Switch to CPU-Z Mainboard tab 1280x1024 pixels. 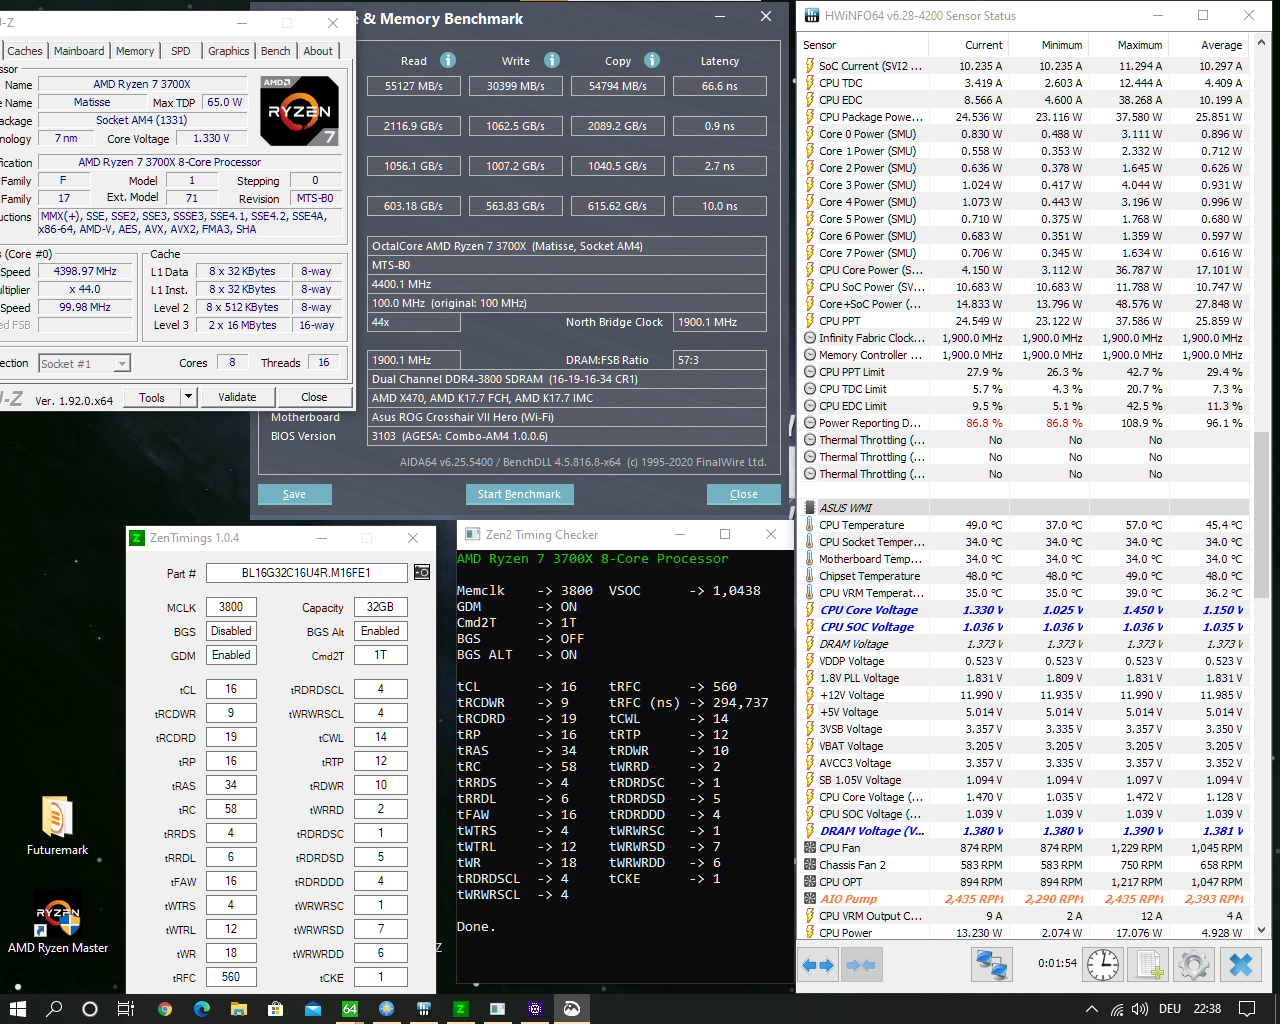(79, 51)
